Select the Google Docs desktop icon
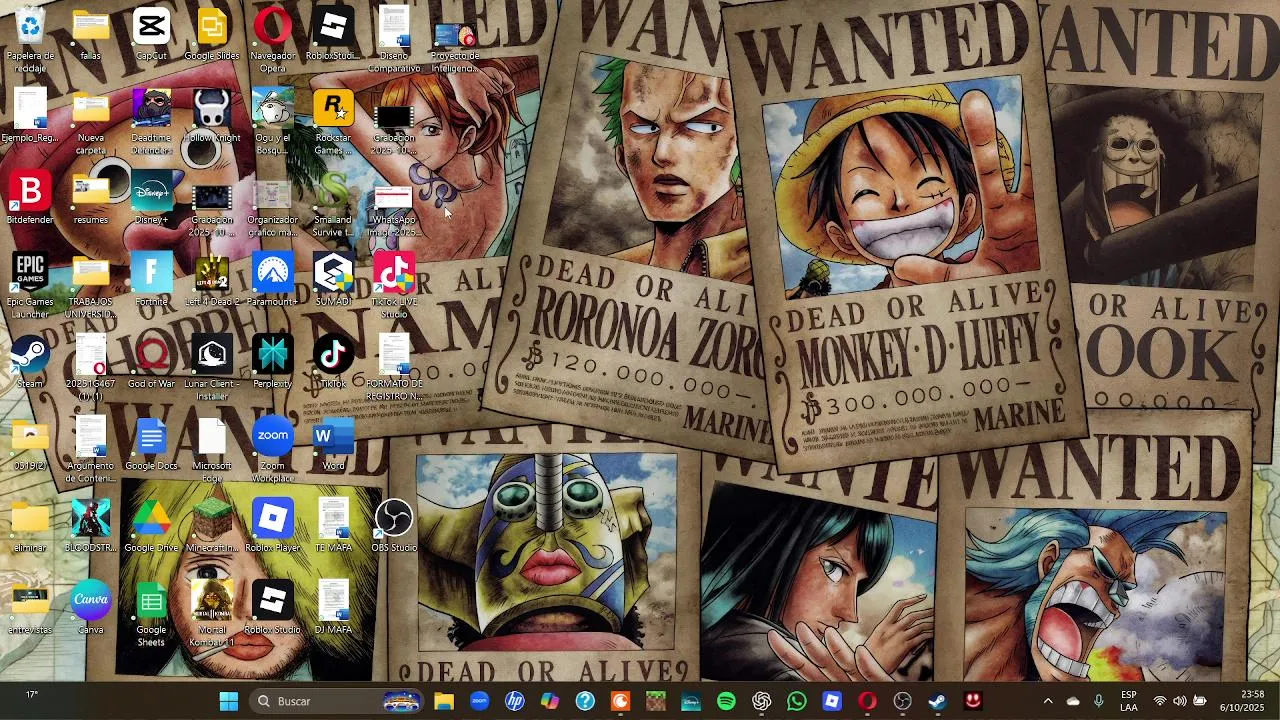The image size is (1280, 720). coord(151,445)
